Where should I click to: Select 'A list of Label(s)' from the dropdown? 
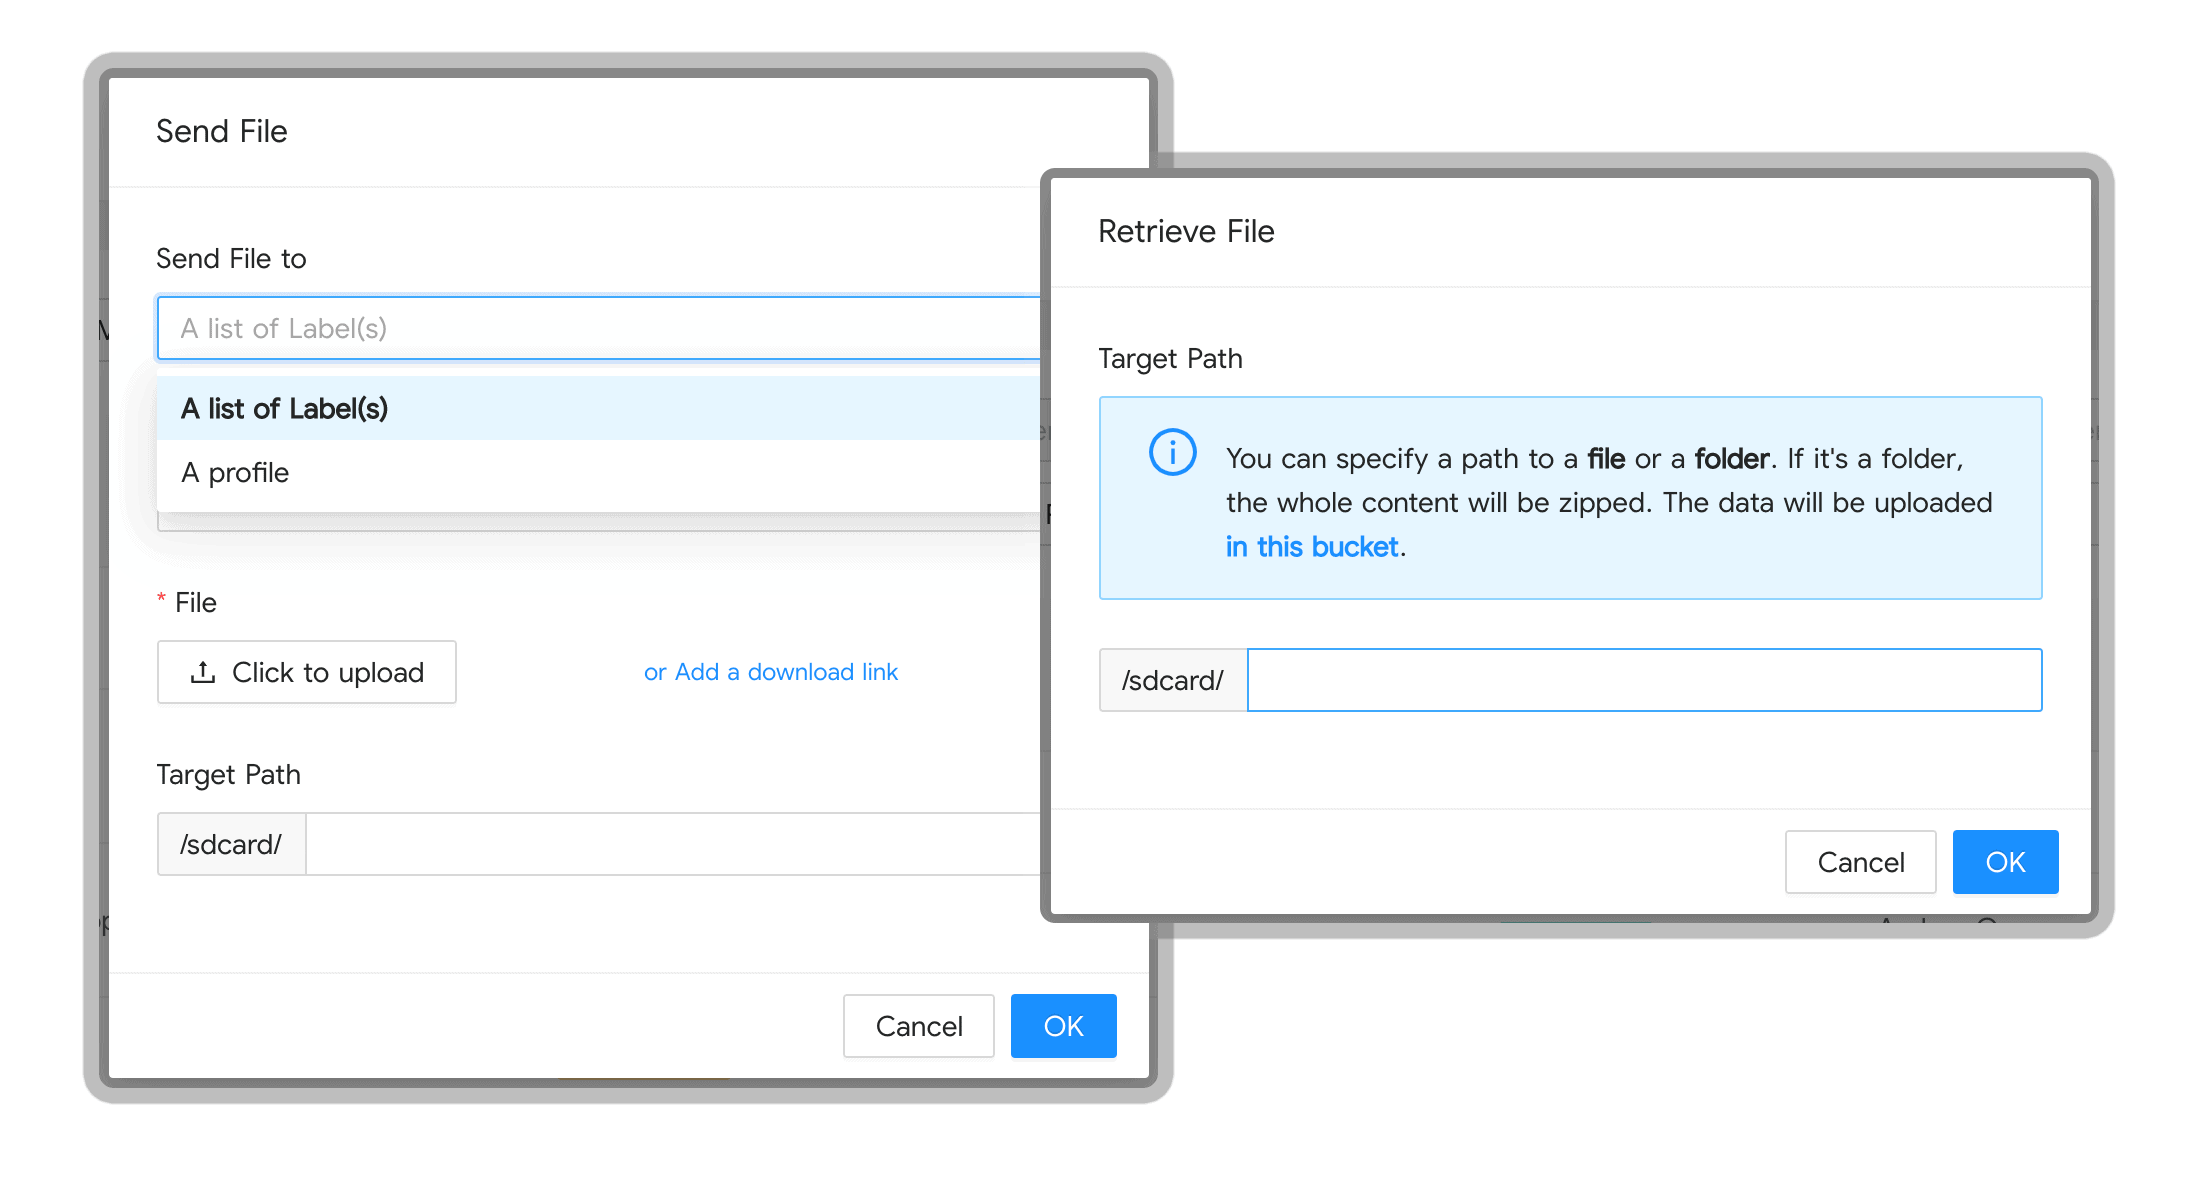click(x=283, y=409)
